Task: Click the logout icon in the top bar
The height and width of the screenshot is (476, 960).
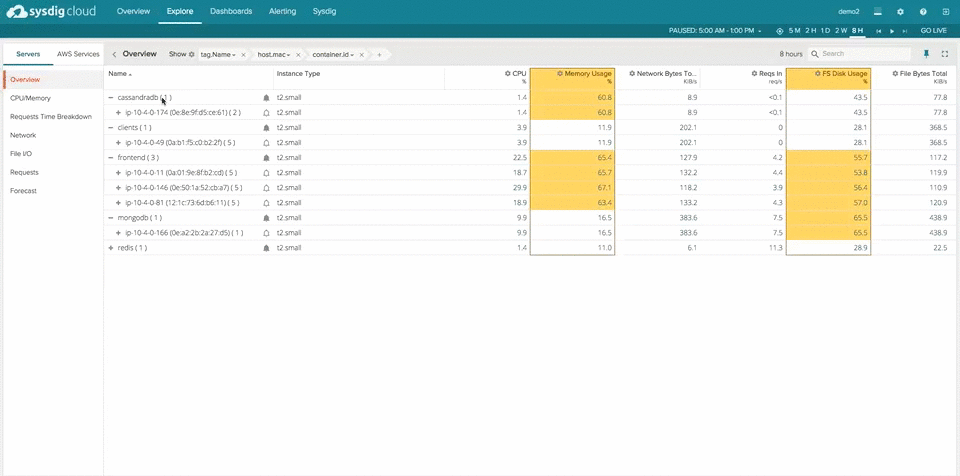Action: [x=946, y=12]
